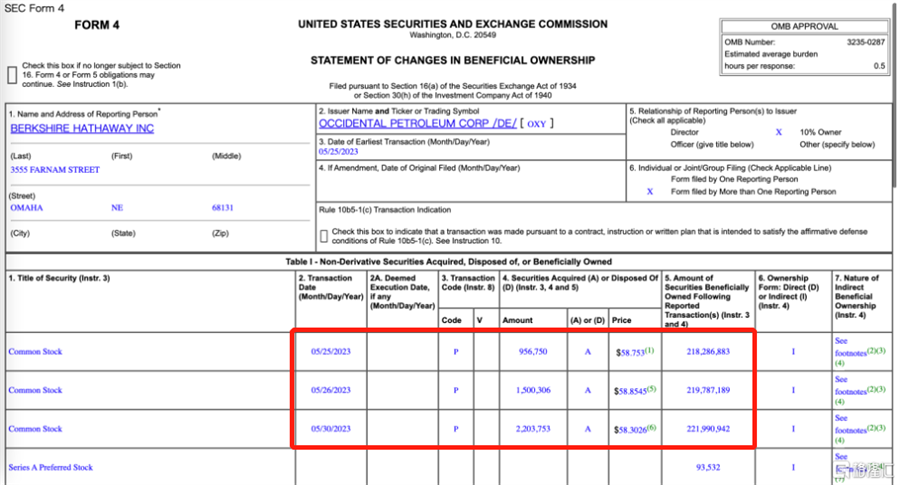Open the OCCIDENTAL PETROLEUM CORP /DE/ link
Screen dimensions: 900x485
pos(417,123)
